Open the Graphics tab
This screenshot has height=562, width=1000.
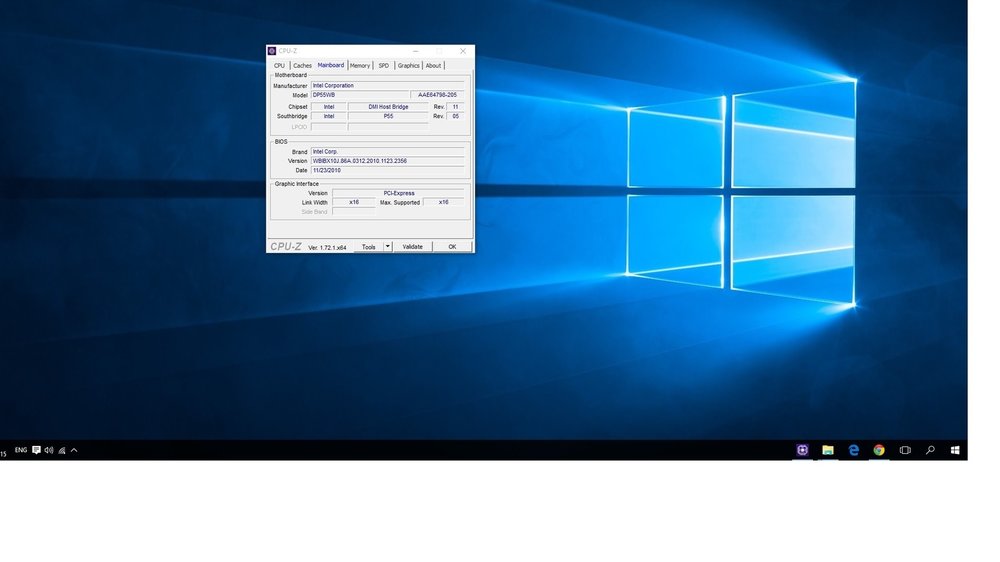click(408, 66)
